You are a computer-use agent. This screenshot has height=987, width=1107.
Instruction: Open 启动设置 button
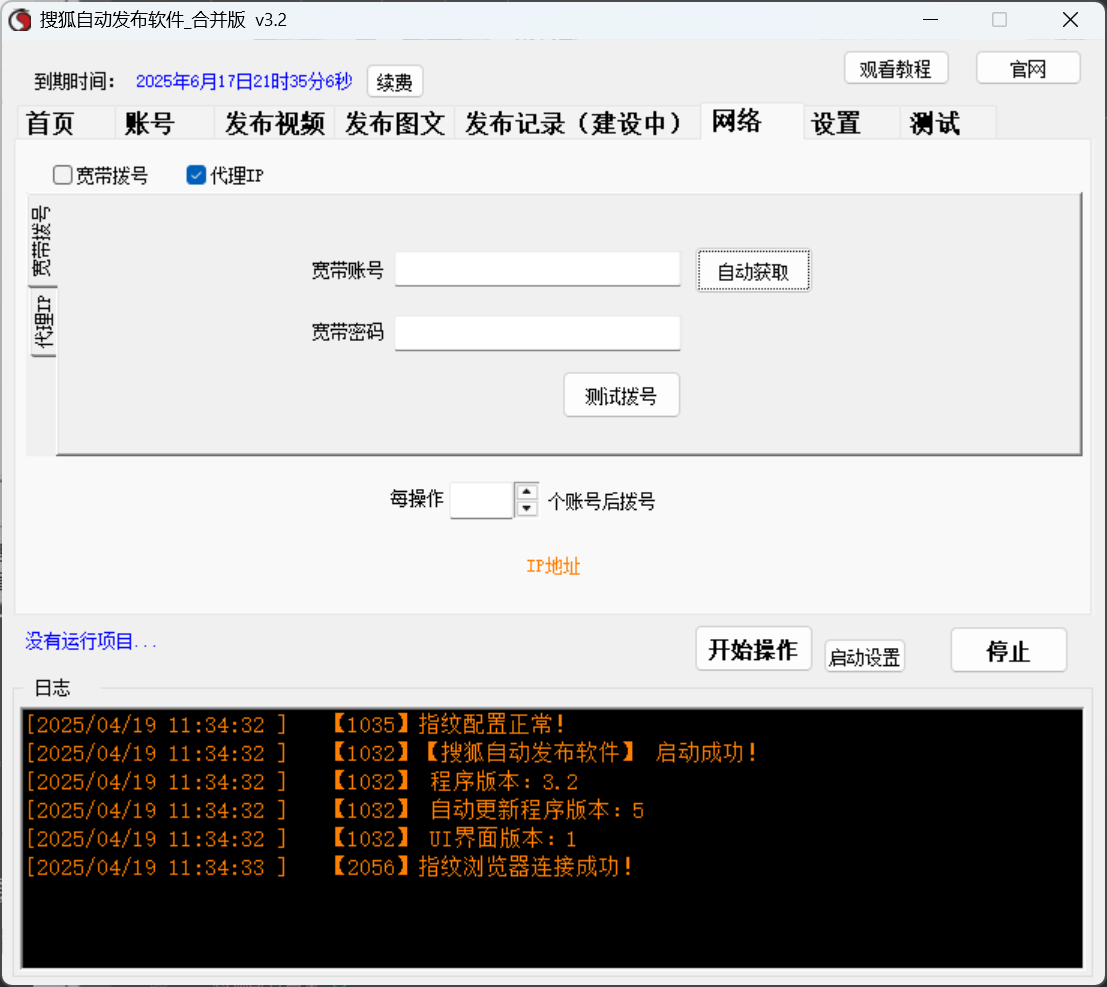[864, 657]
